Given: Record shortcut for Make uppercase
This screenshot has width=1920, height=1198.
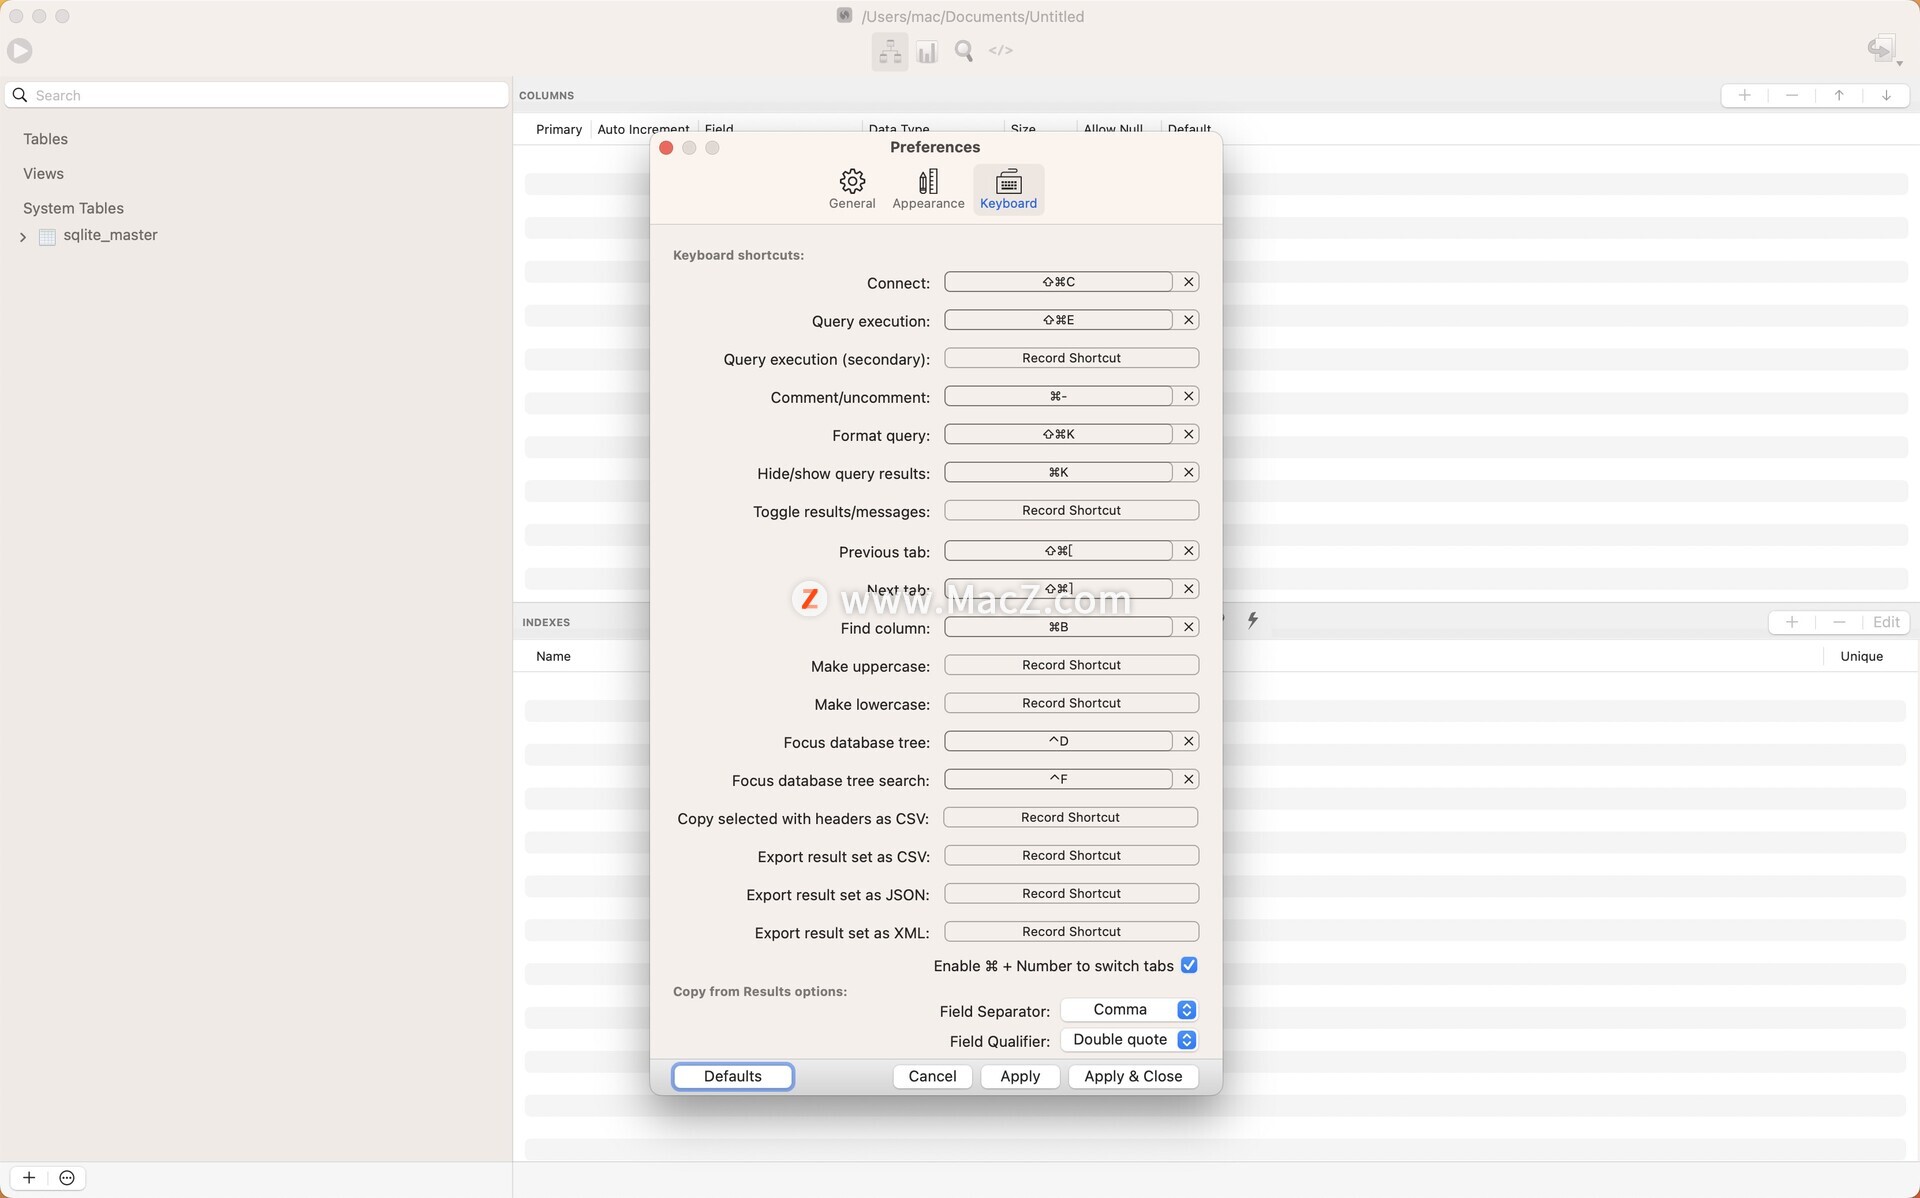Looking at the screenshot, I should click(1071, 665).
